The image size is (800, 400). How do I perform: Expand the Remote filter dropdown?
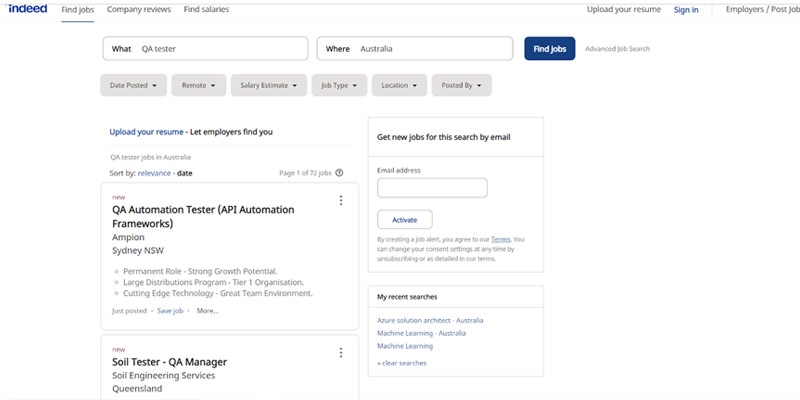tap(198, 85)
